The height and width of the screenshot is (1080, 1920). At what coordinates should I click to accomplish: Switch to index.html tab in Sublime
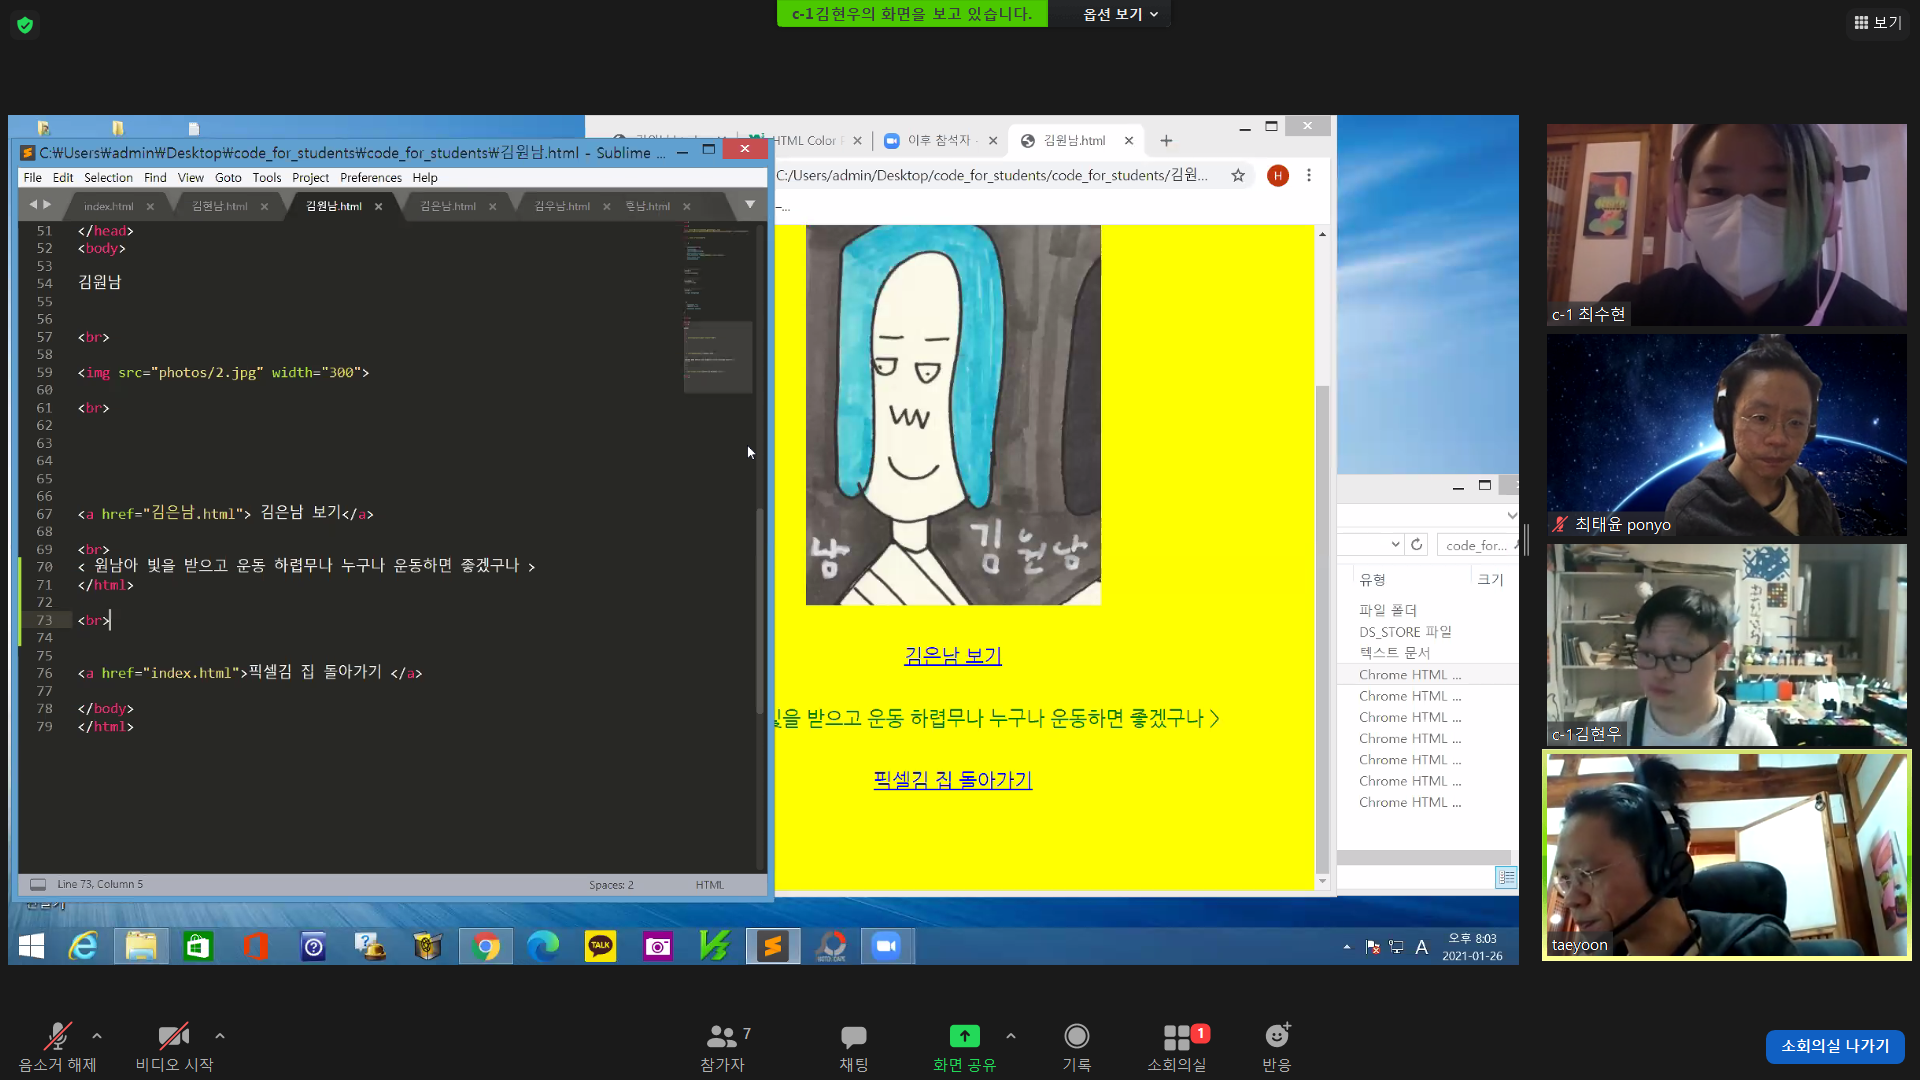point(108,206)
